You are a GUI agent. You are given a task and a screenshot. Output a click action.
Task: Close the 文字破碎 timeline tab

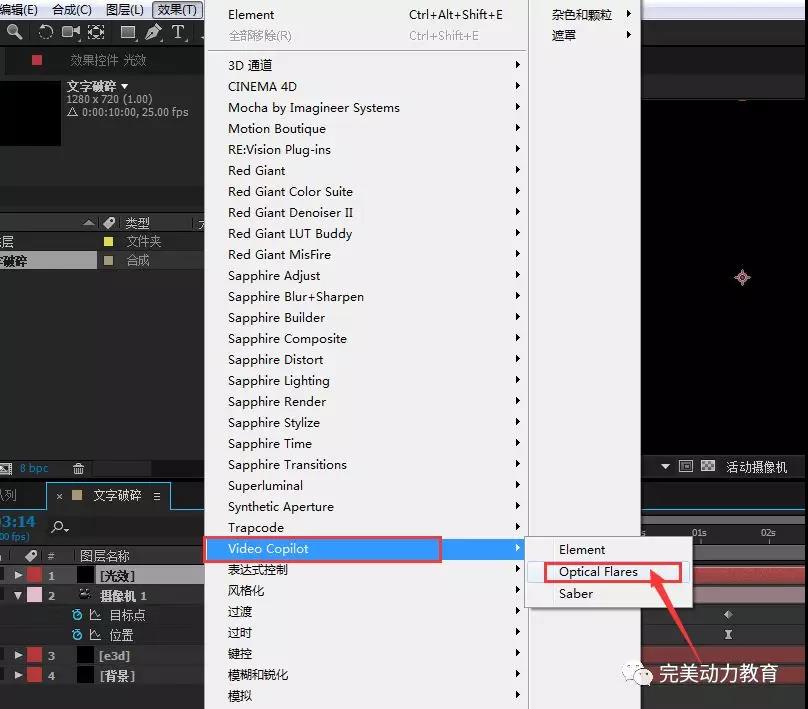[59, 496]
